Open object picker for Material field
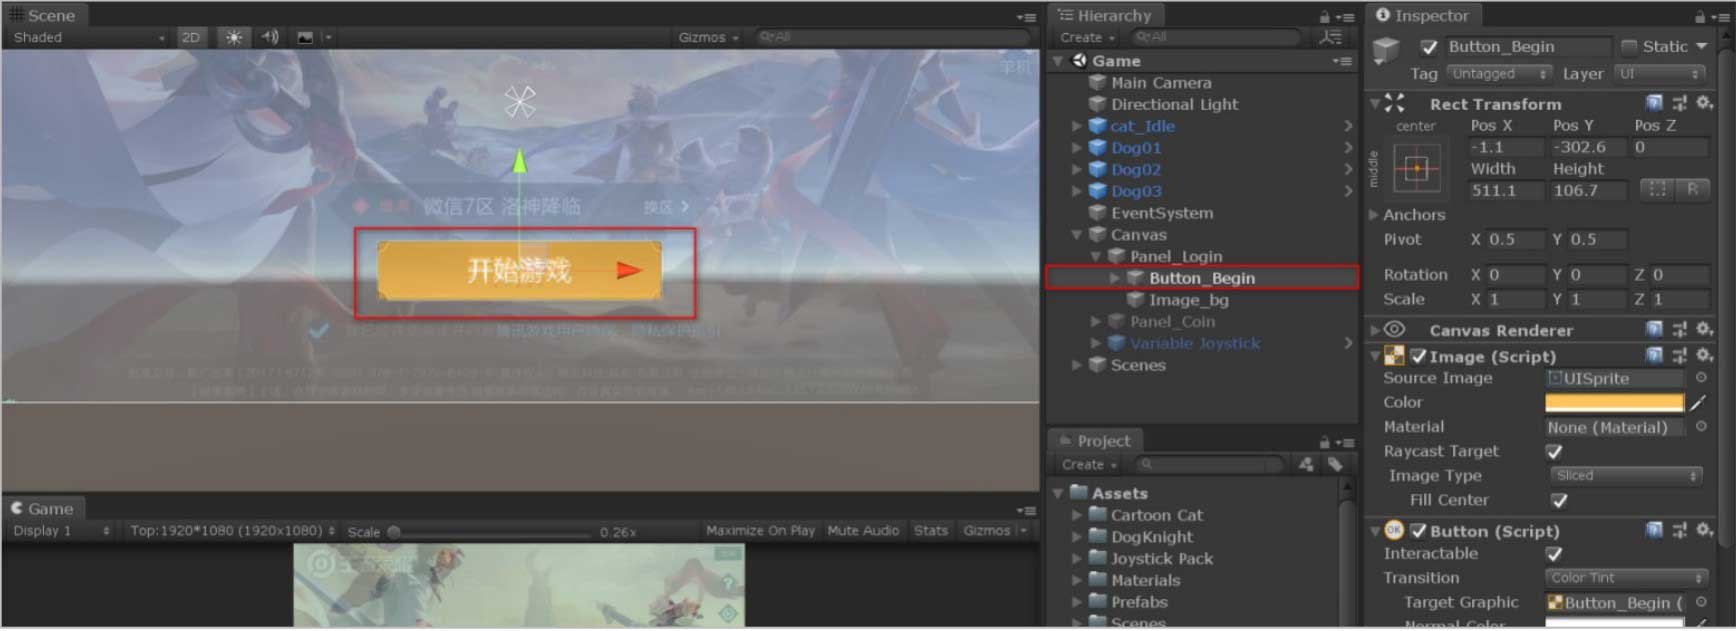The width and height of the screenshot is (1736, 631). pos(1701,427)
